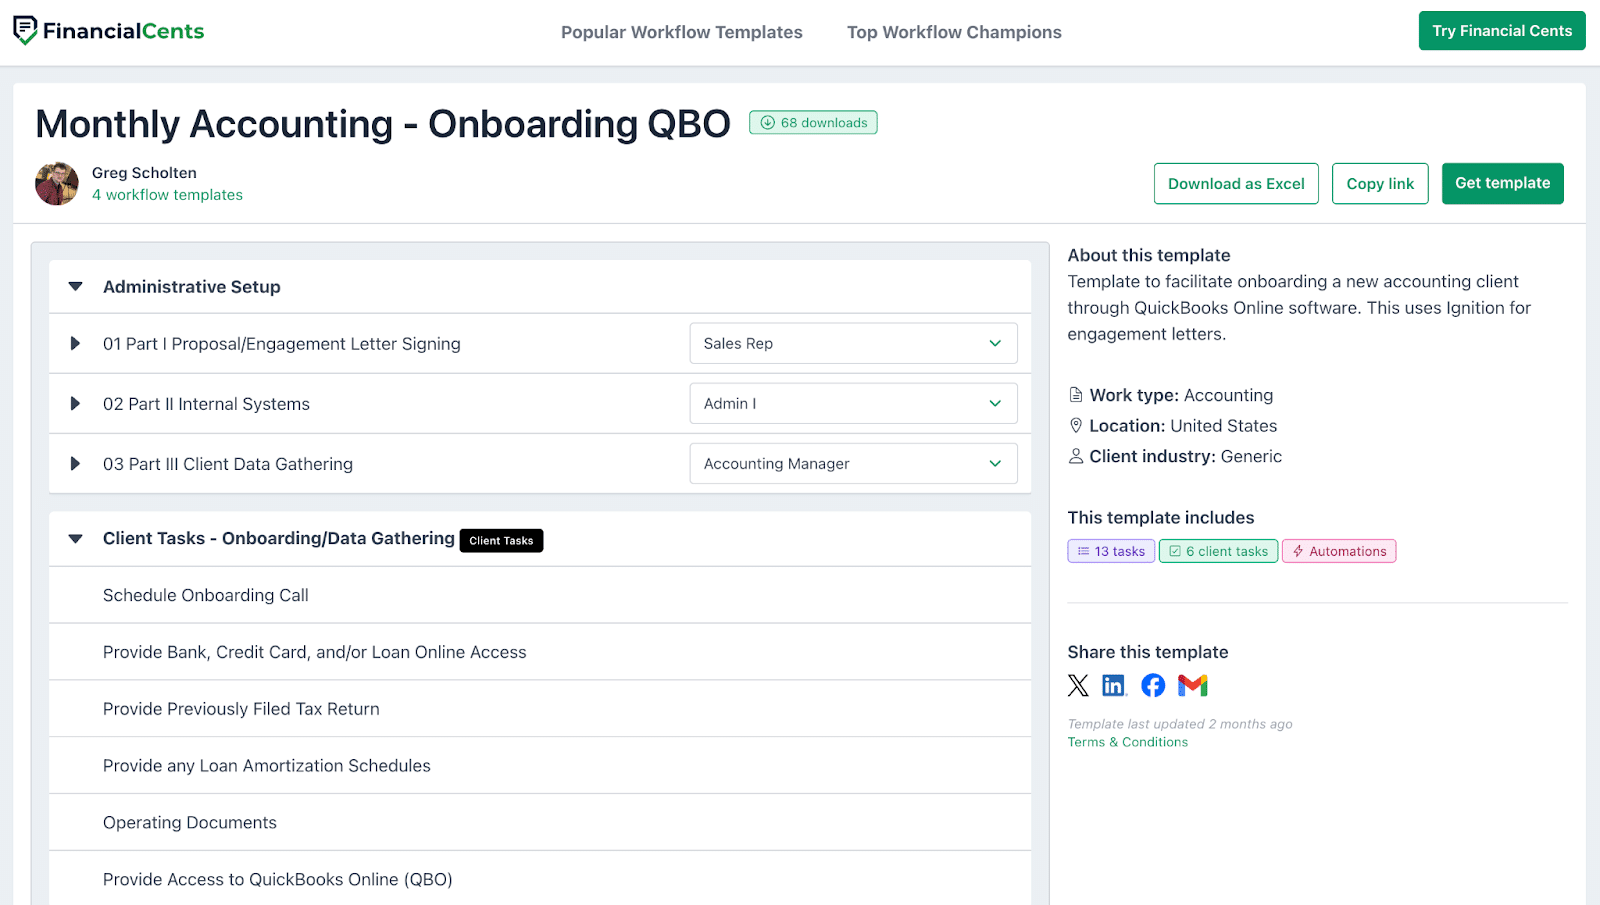The width and height of the screenshot is (1600, 905).
Task: Expand 02 Part II Internal Systems
Action: coord(75,404)
